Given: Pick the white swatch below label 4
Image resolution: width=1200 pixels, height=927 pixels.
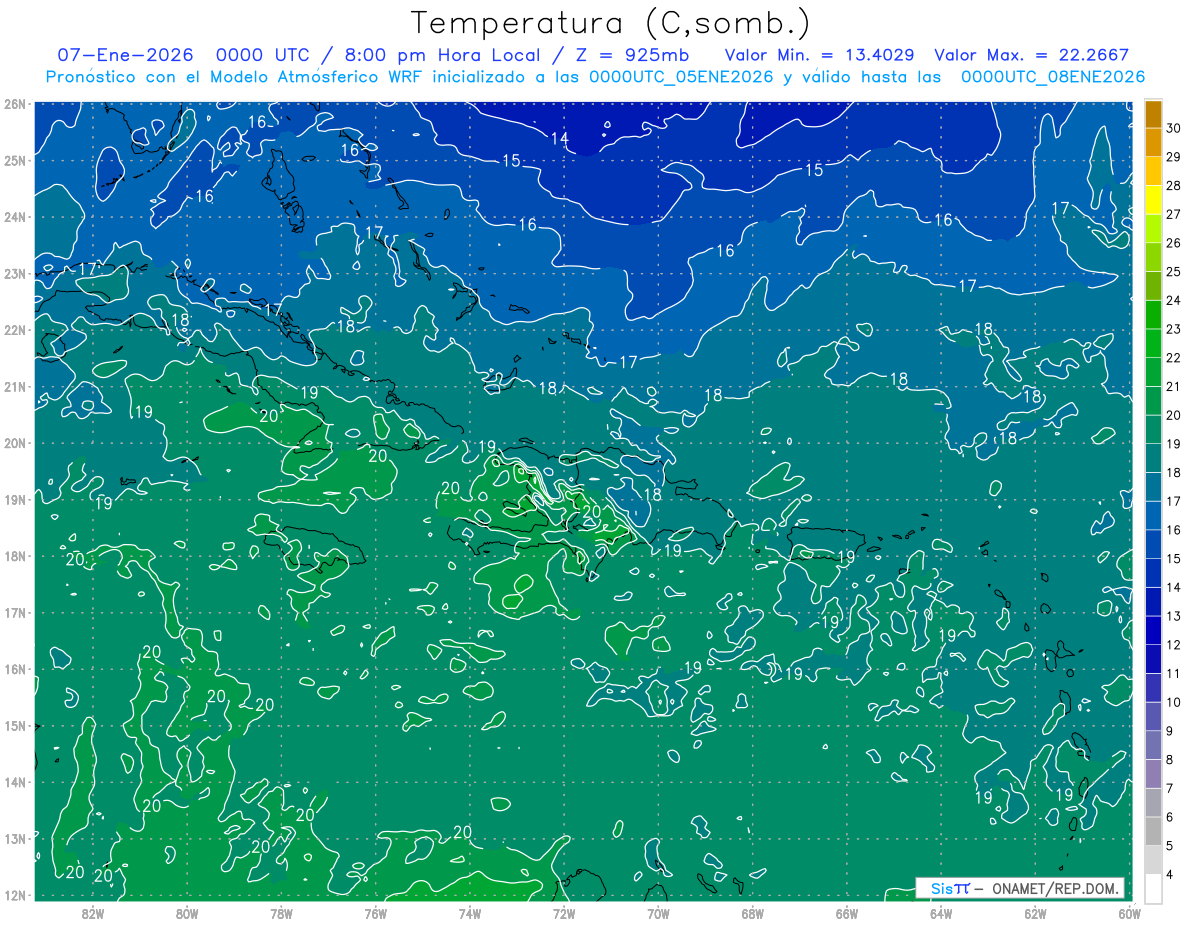Looking at the screenshot, I should 1153,888.
